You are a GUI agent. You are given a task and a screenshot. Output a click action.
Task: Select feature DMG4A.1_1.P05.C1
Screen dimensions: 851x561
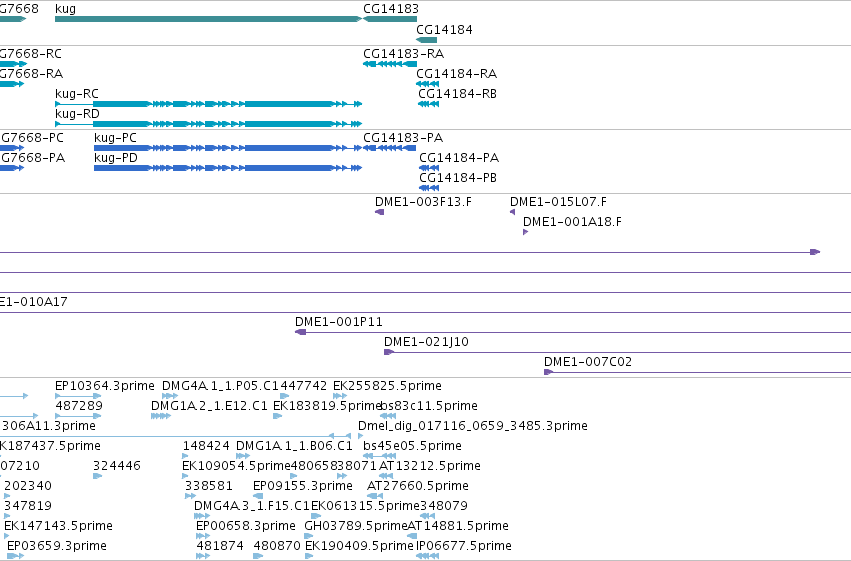170,396
